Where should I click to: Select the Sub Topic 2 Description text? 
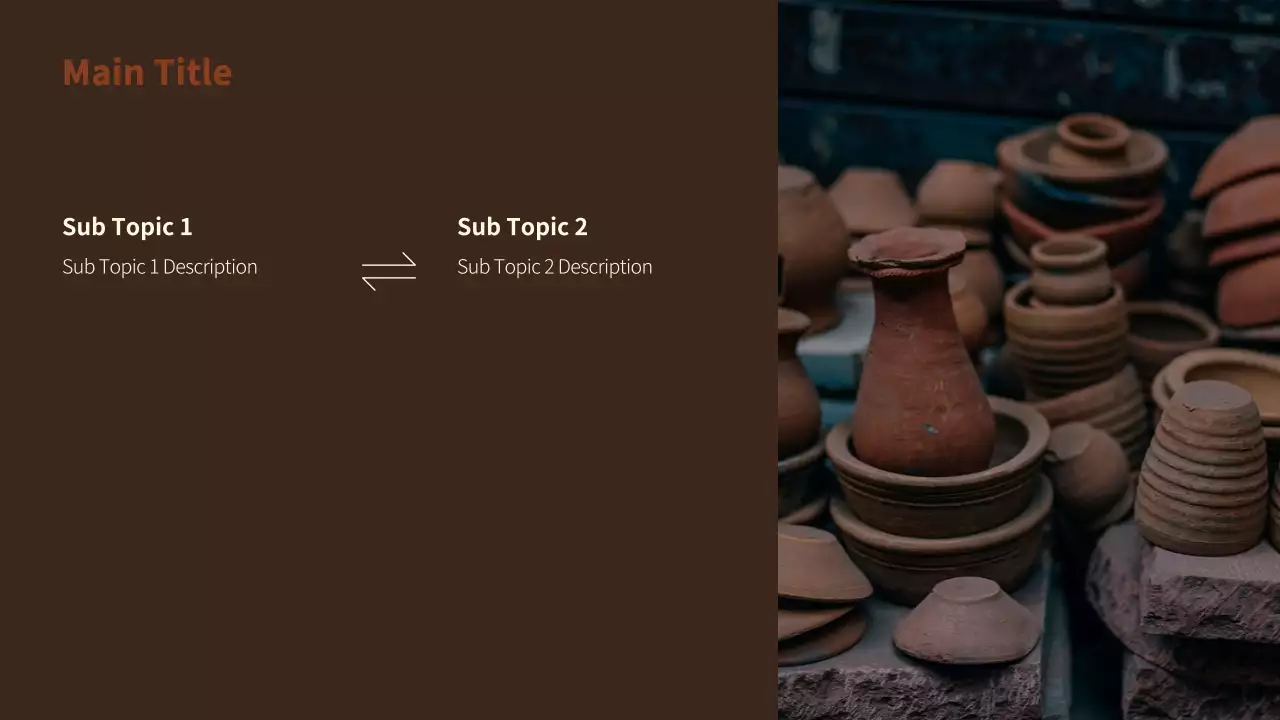(555, 267)
